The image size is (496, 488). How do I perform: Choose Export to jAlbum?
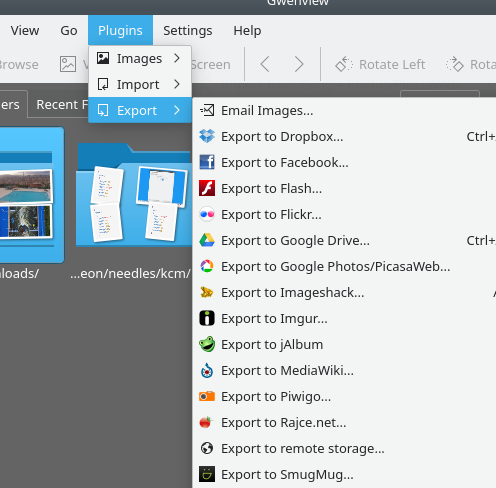[344, 344]
